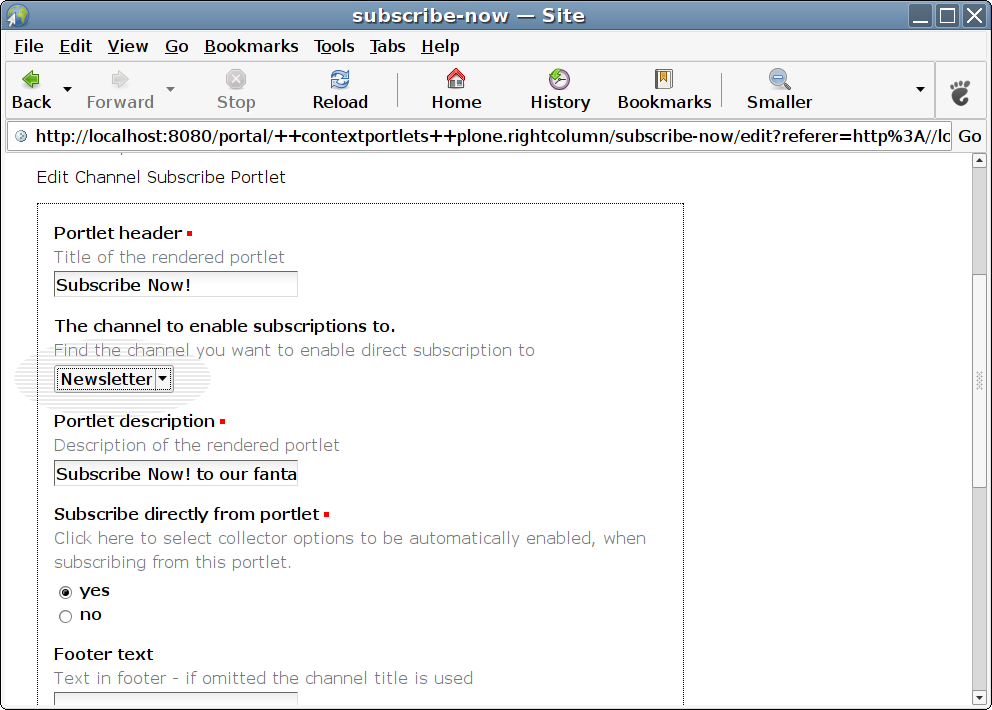Click the Portlet header text field
The width and height of the screenshot is (992, 710).
[176, 285]
